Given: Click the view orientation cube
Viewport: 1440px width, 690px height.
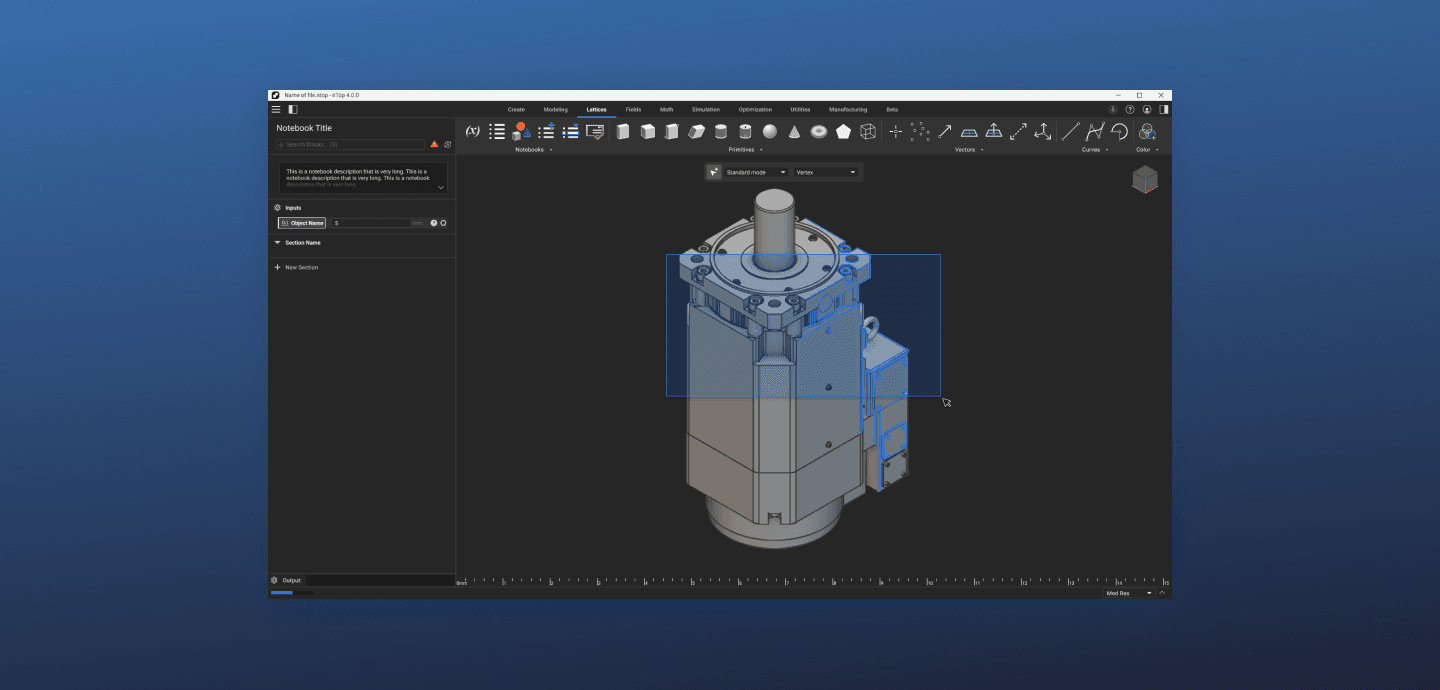Looking at the screenshot, I should [1145, 180].
